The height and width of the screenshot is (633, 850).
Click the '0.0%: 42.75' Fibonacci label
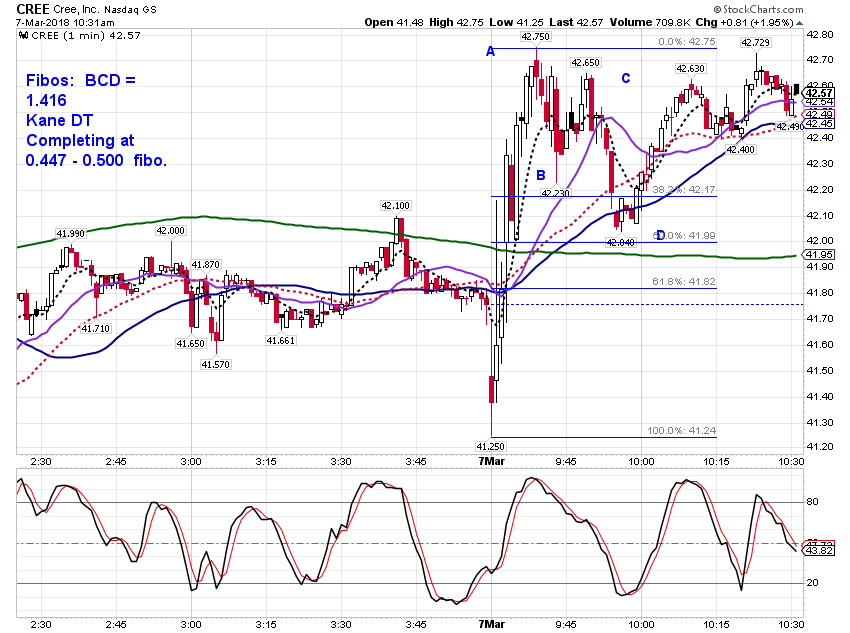coord(687,42)
